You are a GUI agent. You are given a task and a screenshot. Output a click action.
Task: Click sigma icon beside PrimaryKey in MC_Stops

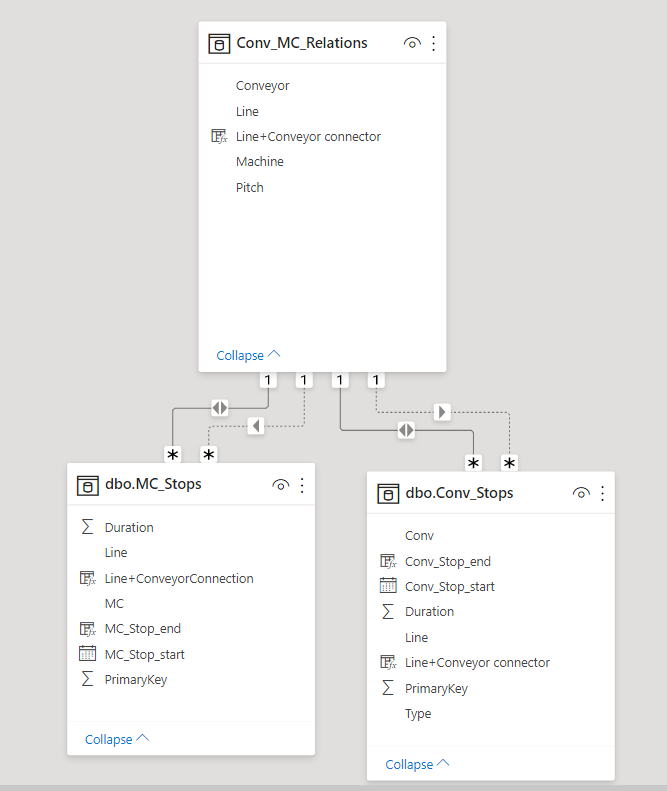(x=87, y=679)
